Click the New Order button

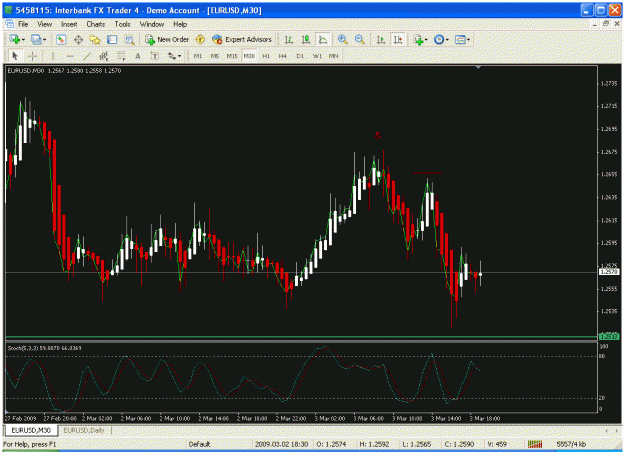pos(167,39)
